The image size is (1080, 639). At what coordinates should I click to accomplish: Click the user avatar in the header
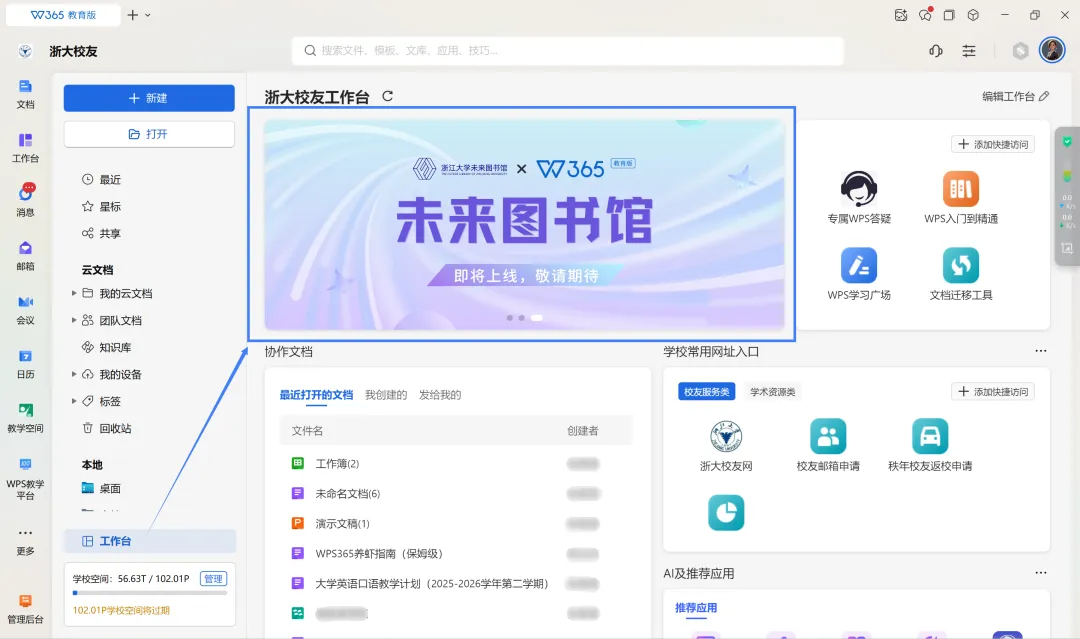click(1052, 50)
